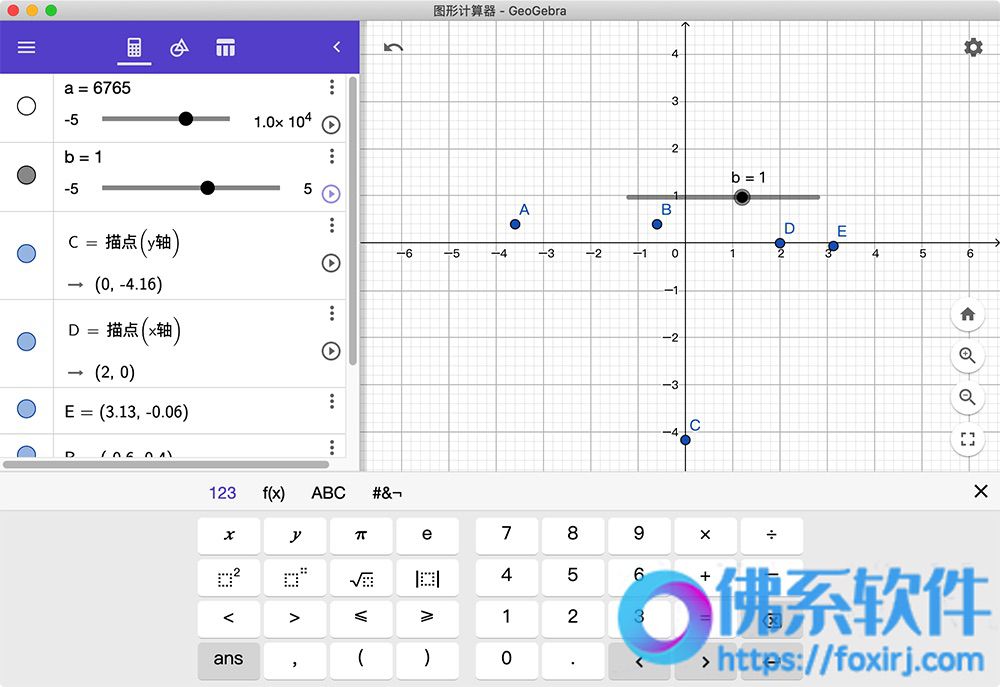Screen dimensions: 1000x687
Task: Insert the square exponent template
Action: [x=229, y=577]
